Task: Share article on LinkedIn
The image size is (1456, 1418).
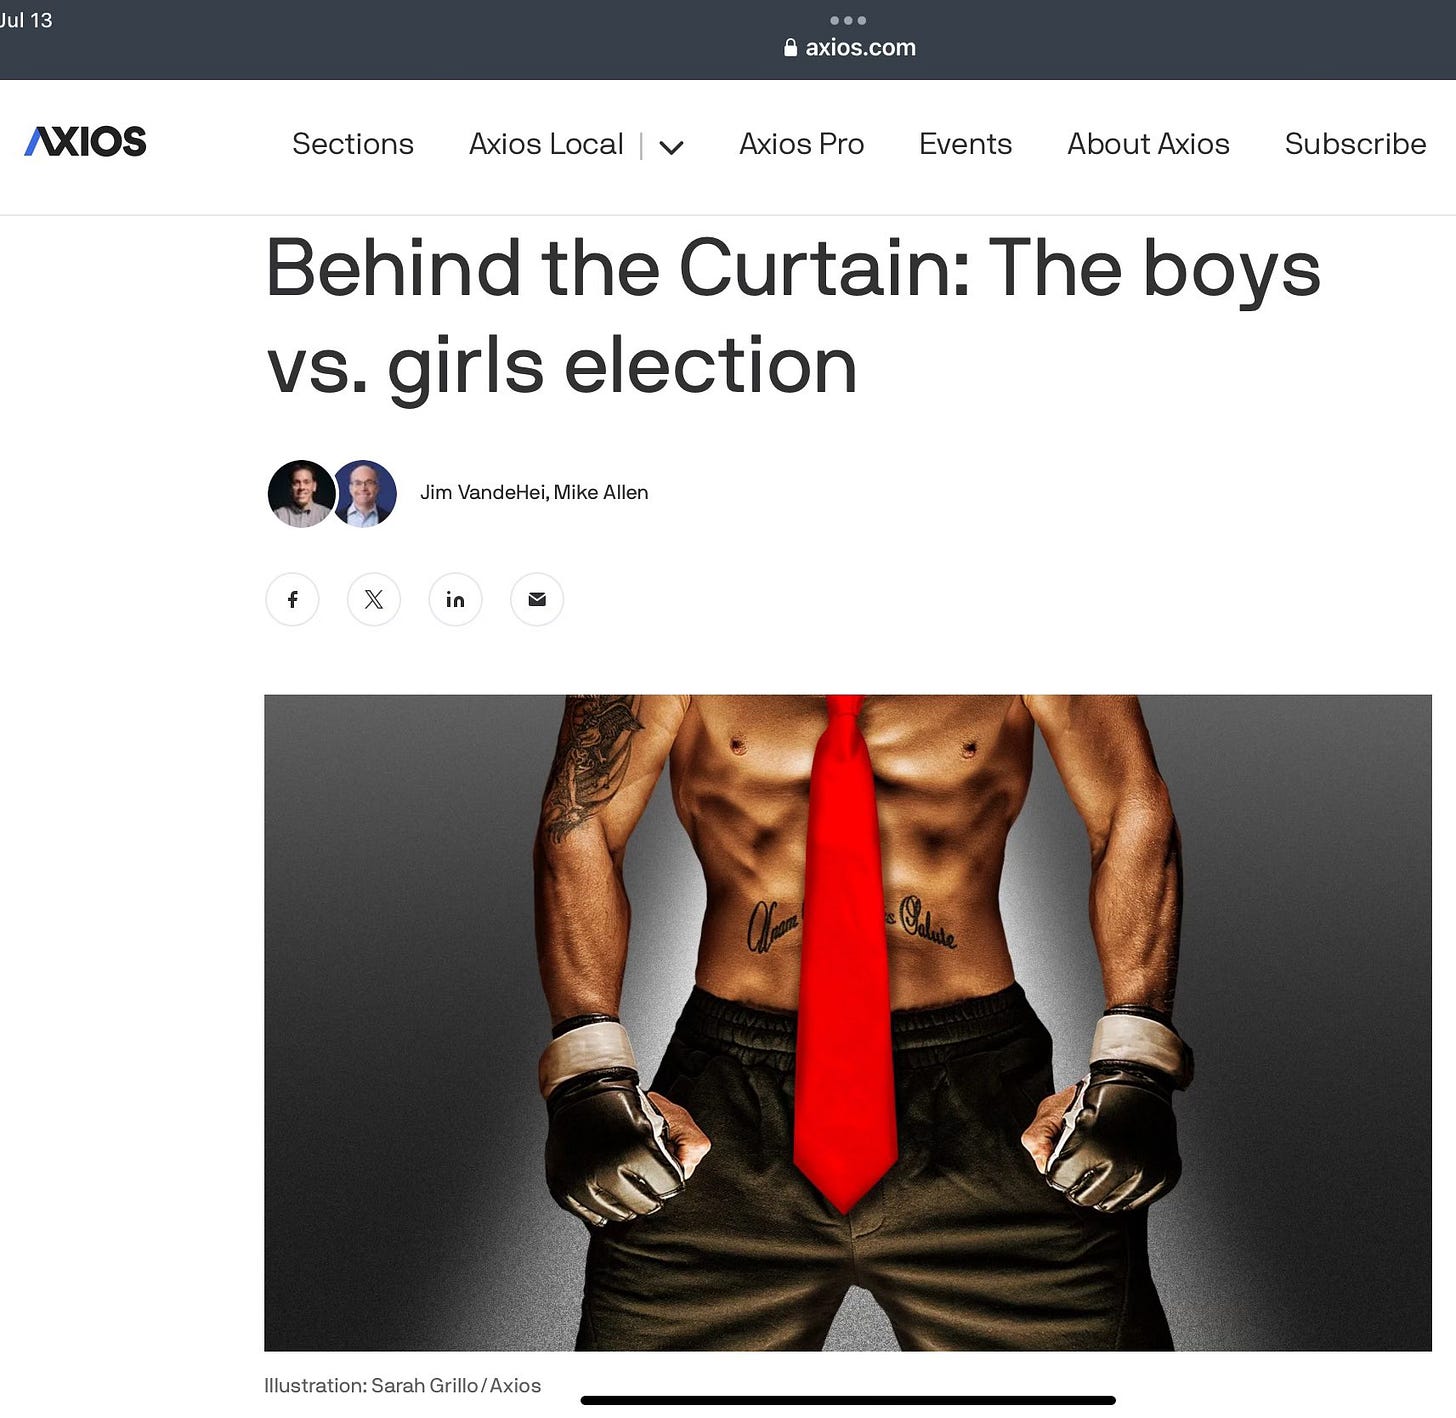Action: click(455, 599)
